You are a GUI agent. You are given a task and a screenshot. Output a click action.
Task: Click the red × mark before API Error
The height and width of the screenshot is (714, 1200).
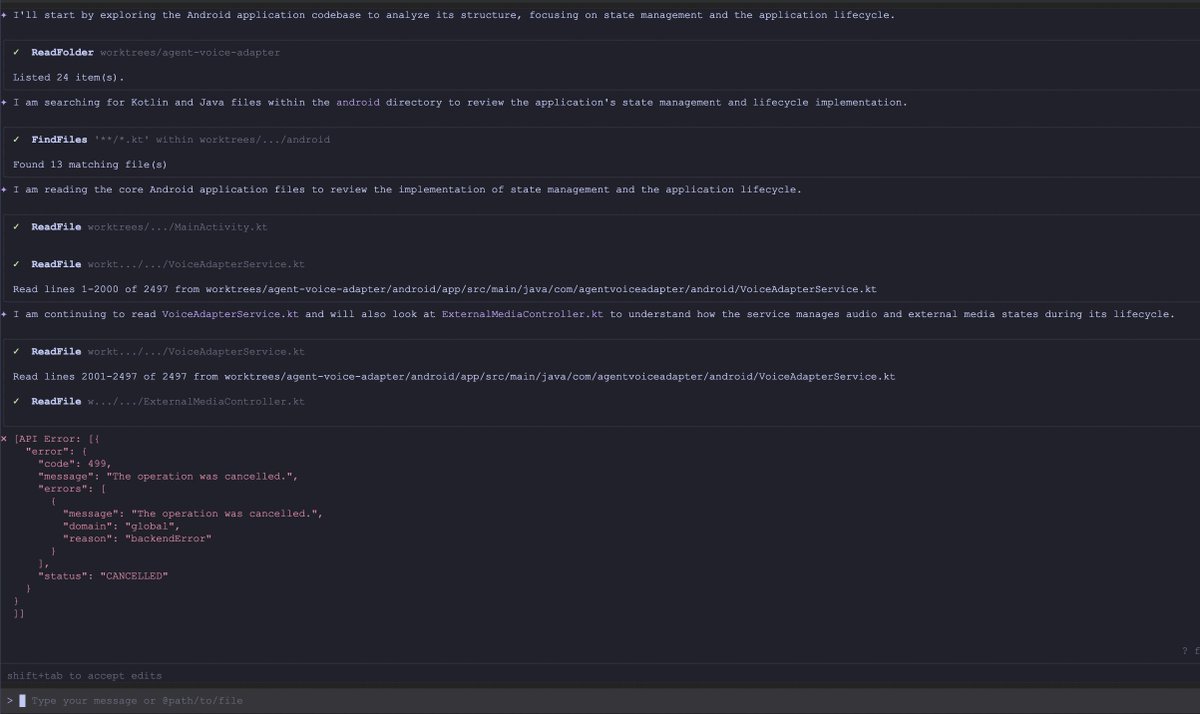4,439
